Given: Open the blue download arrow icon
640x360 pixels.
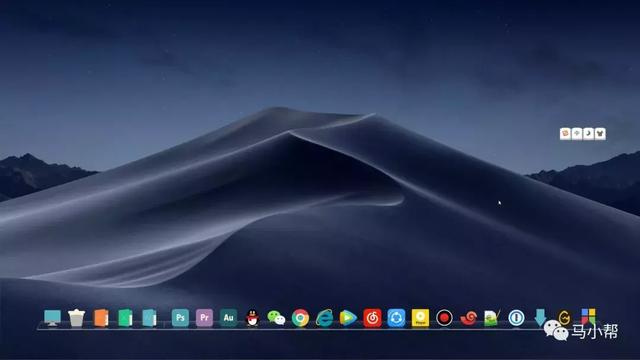Looking at the screenshot, I should (x=540, y=317).
